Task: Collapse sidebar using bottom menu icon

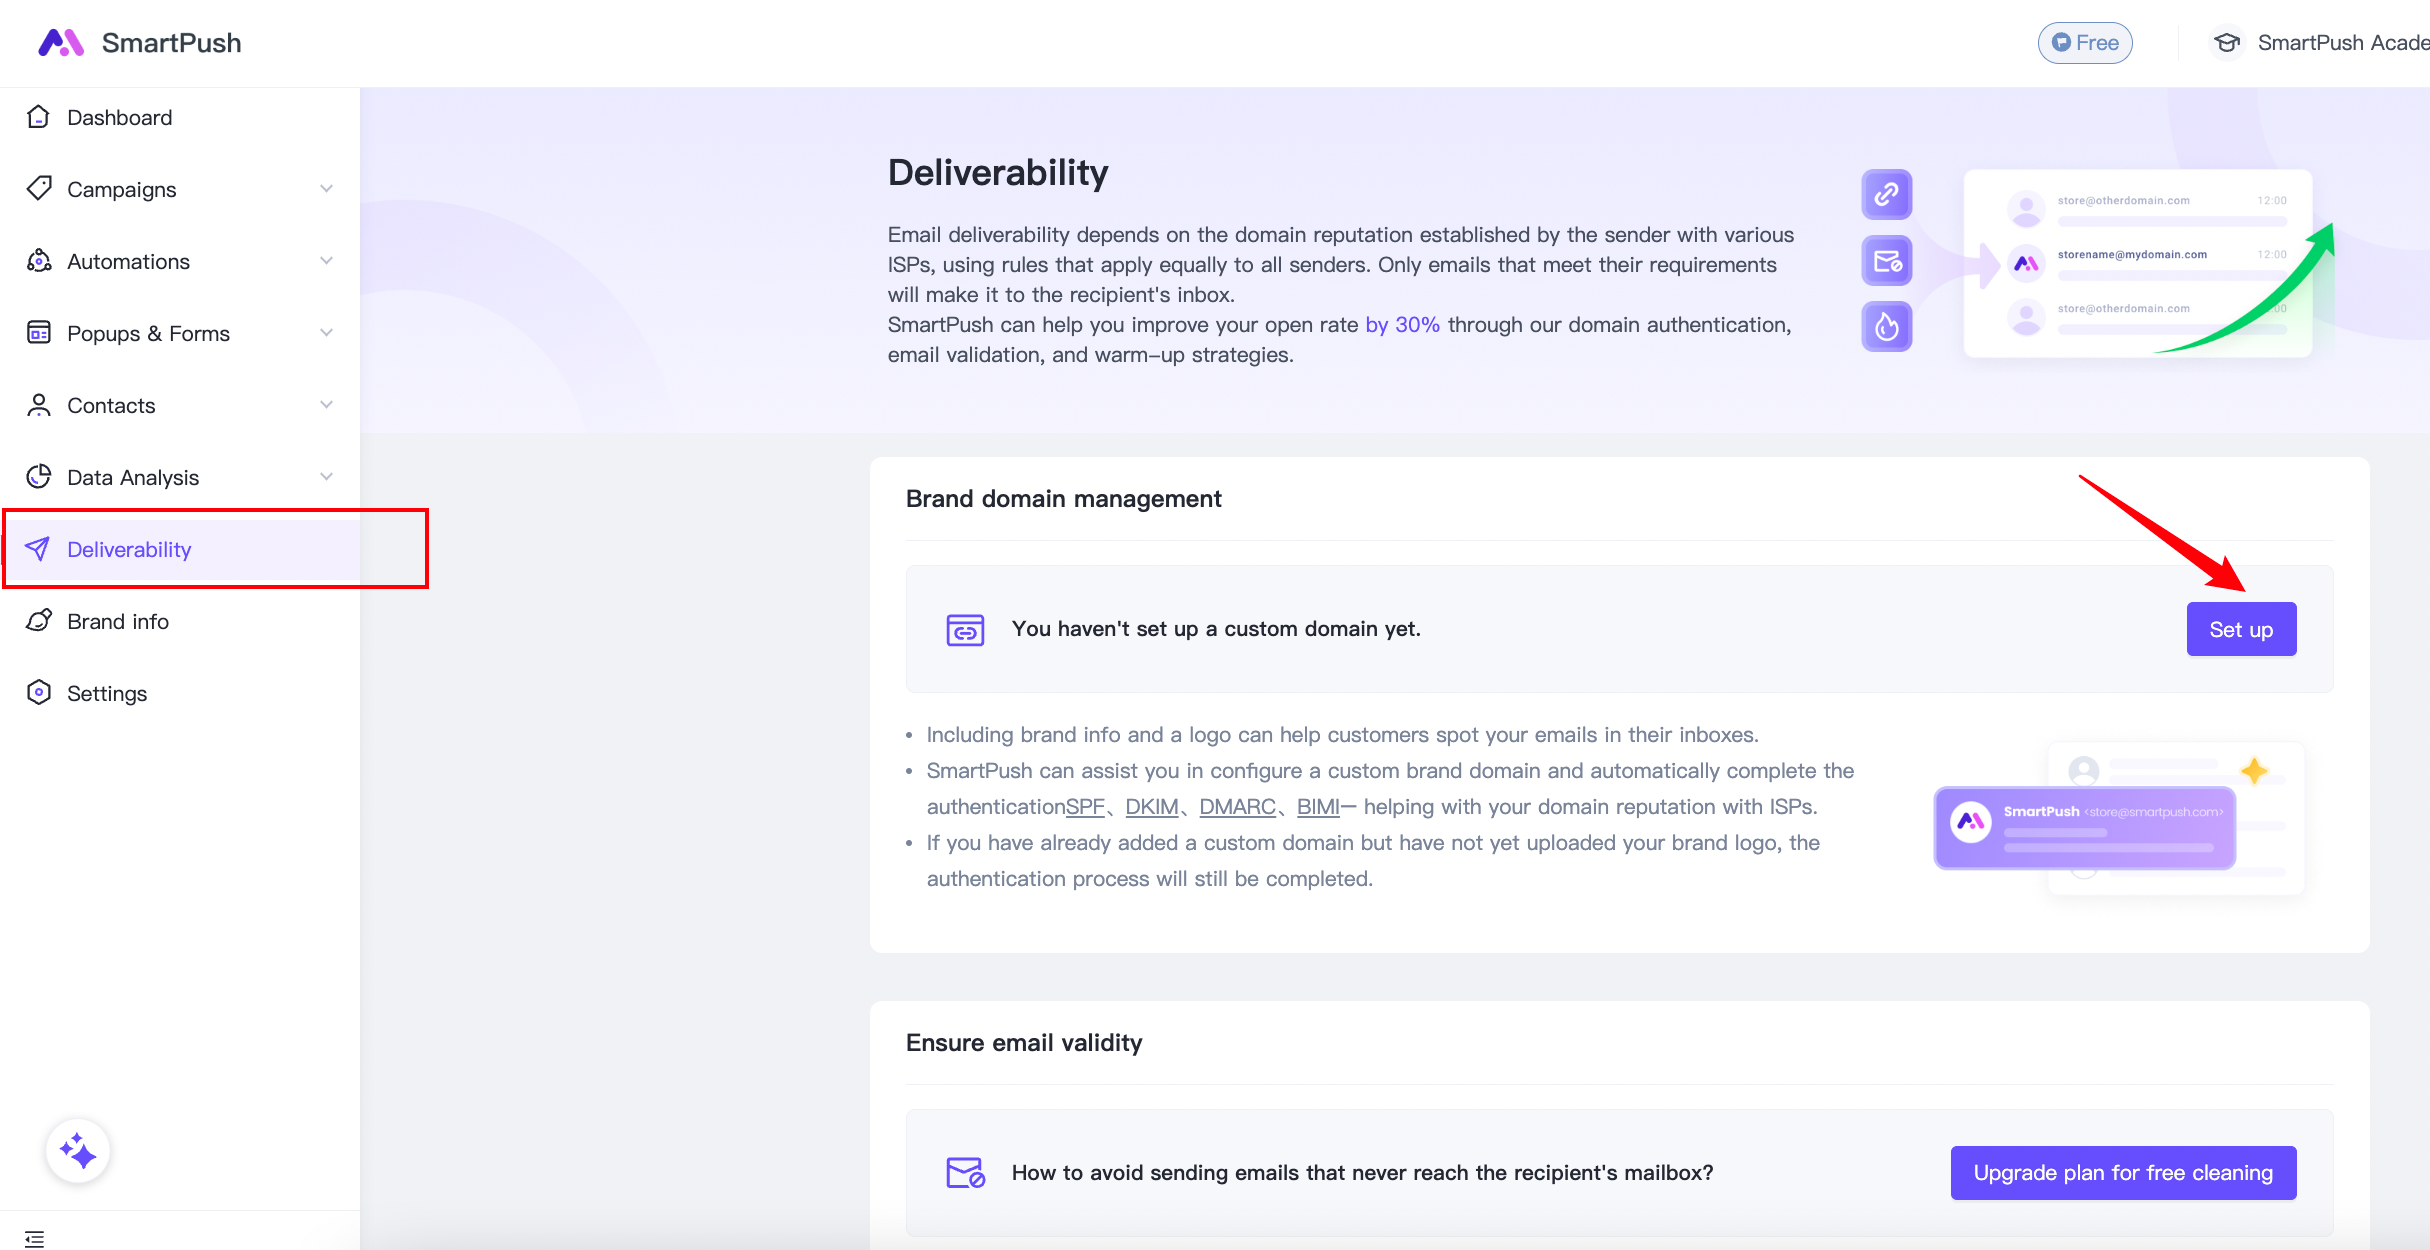Action: [x=35, y=1239]
